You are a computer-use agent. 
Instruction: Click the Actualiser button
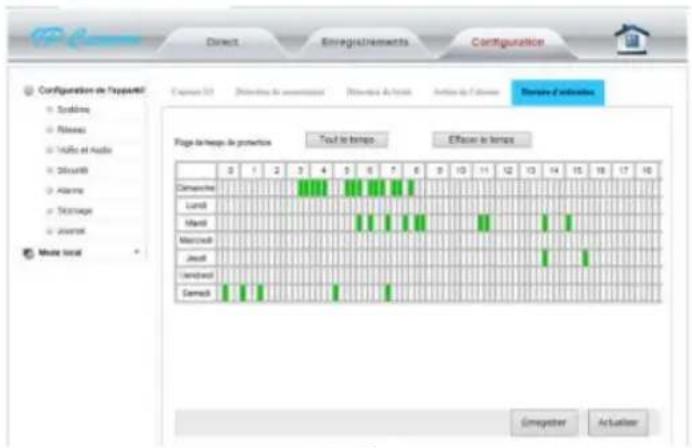click(618, 422)
